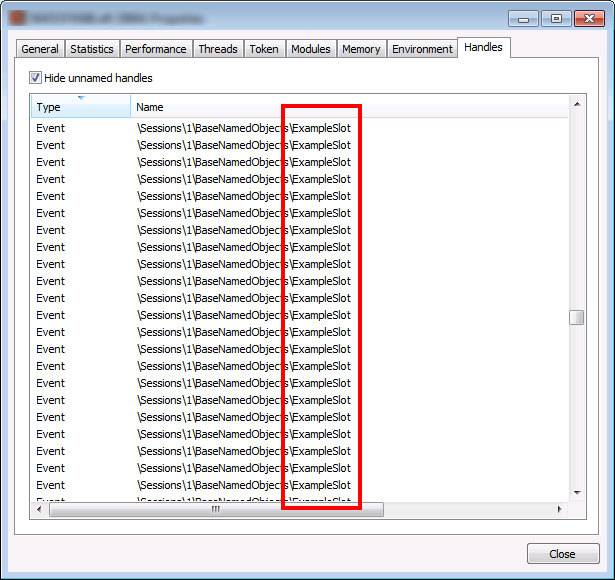Open the Statistics tab
Screen dimensions: 615x580
(x=93, y=49)
